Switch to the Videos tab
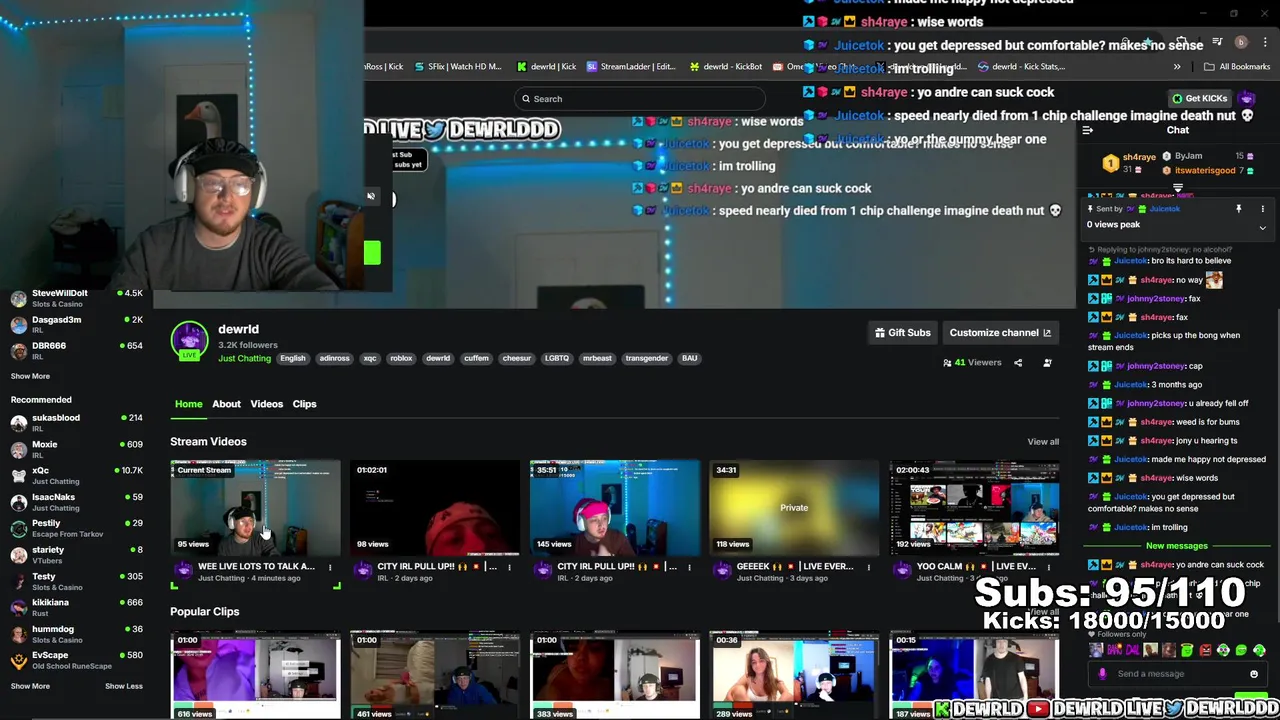Image resolution: width=1280 pixels, height=720 pixels. 266,404
